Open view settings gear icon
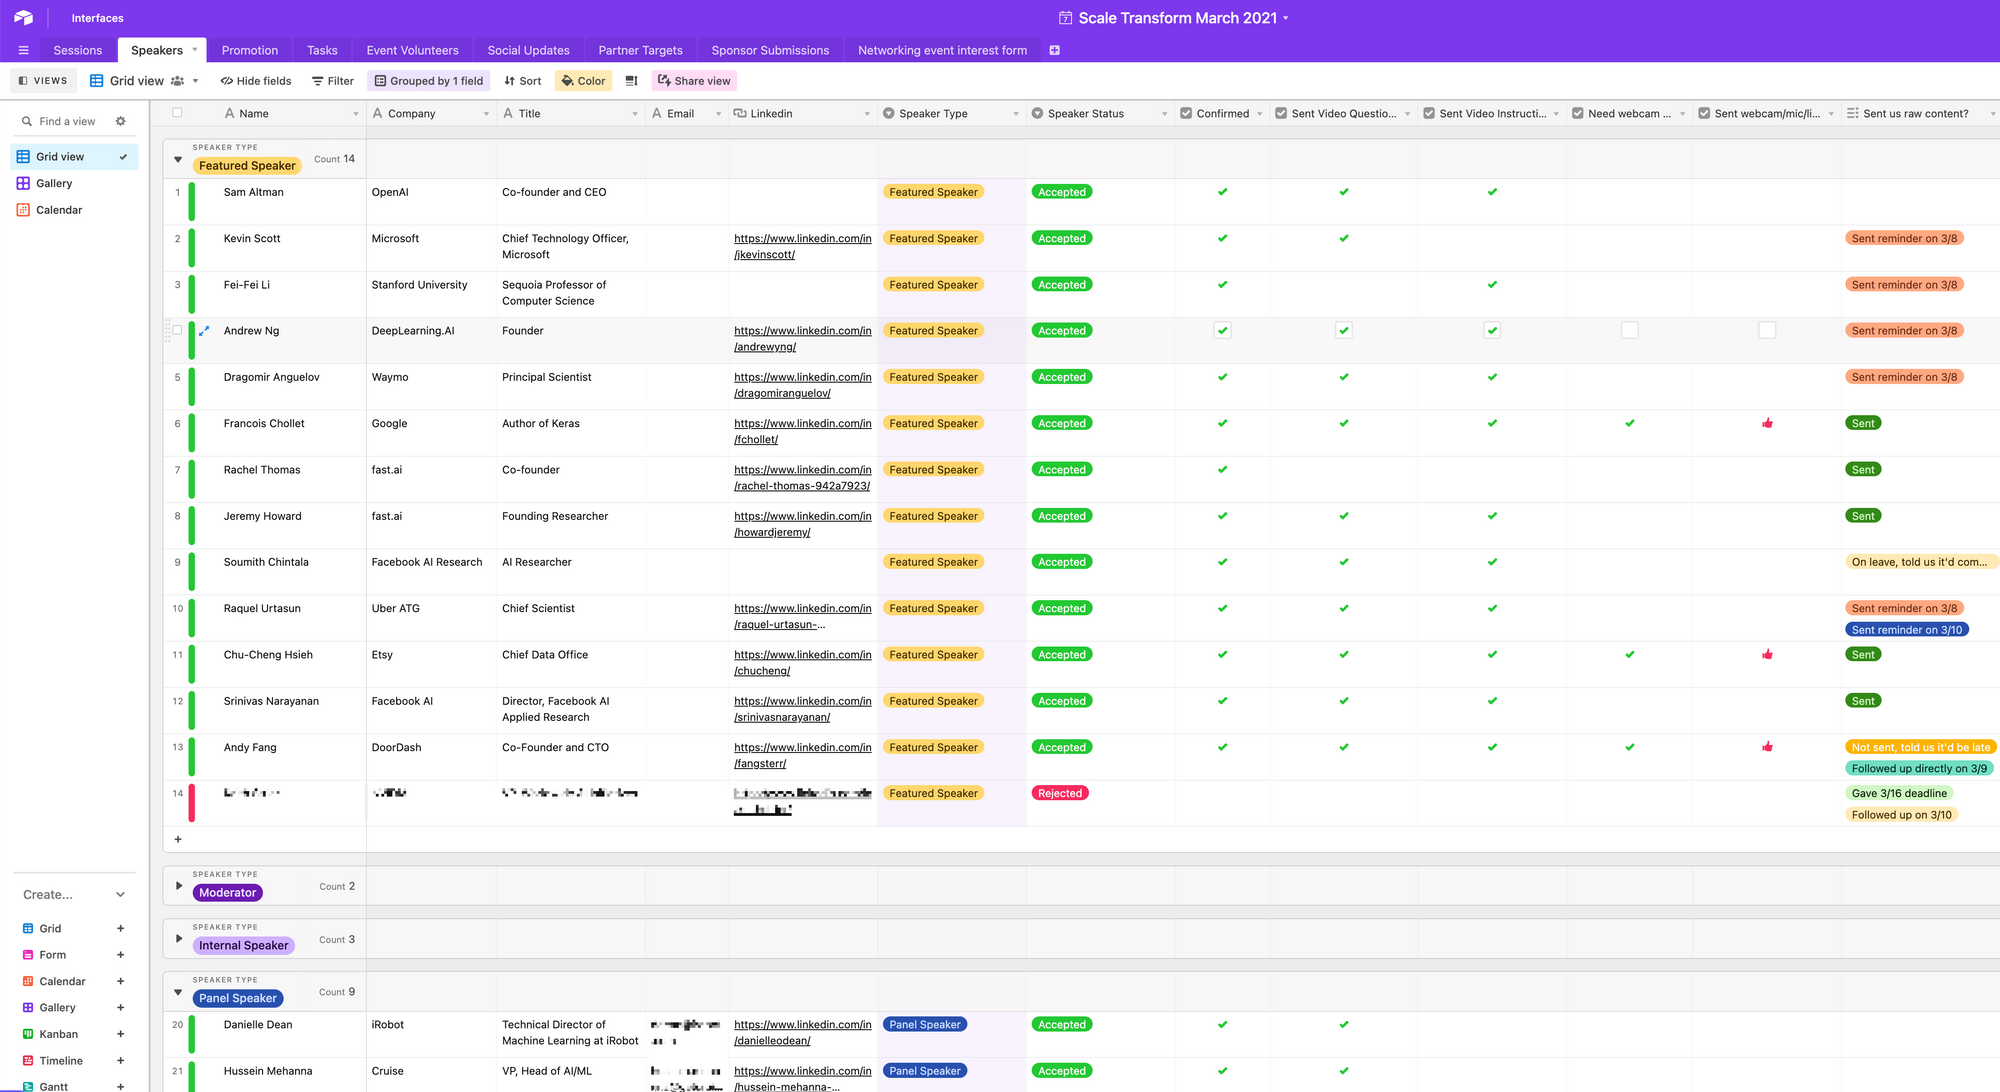The width and height of the screenshot is (2000, 1092). pos(121,121)
